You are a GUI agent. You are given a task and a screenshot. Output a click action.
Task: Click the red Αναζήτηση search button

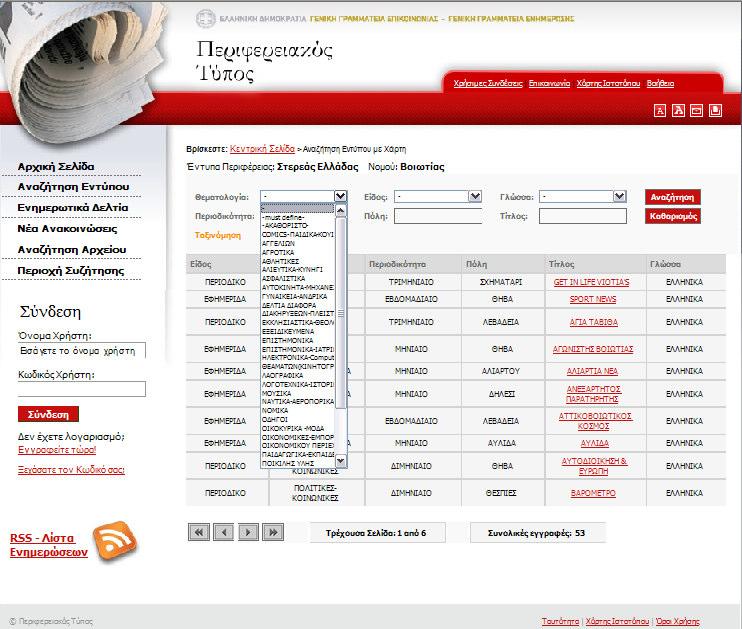tap(672, 197)
